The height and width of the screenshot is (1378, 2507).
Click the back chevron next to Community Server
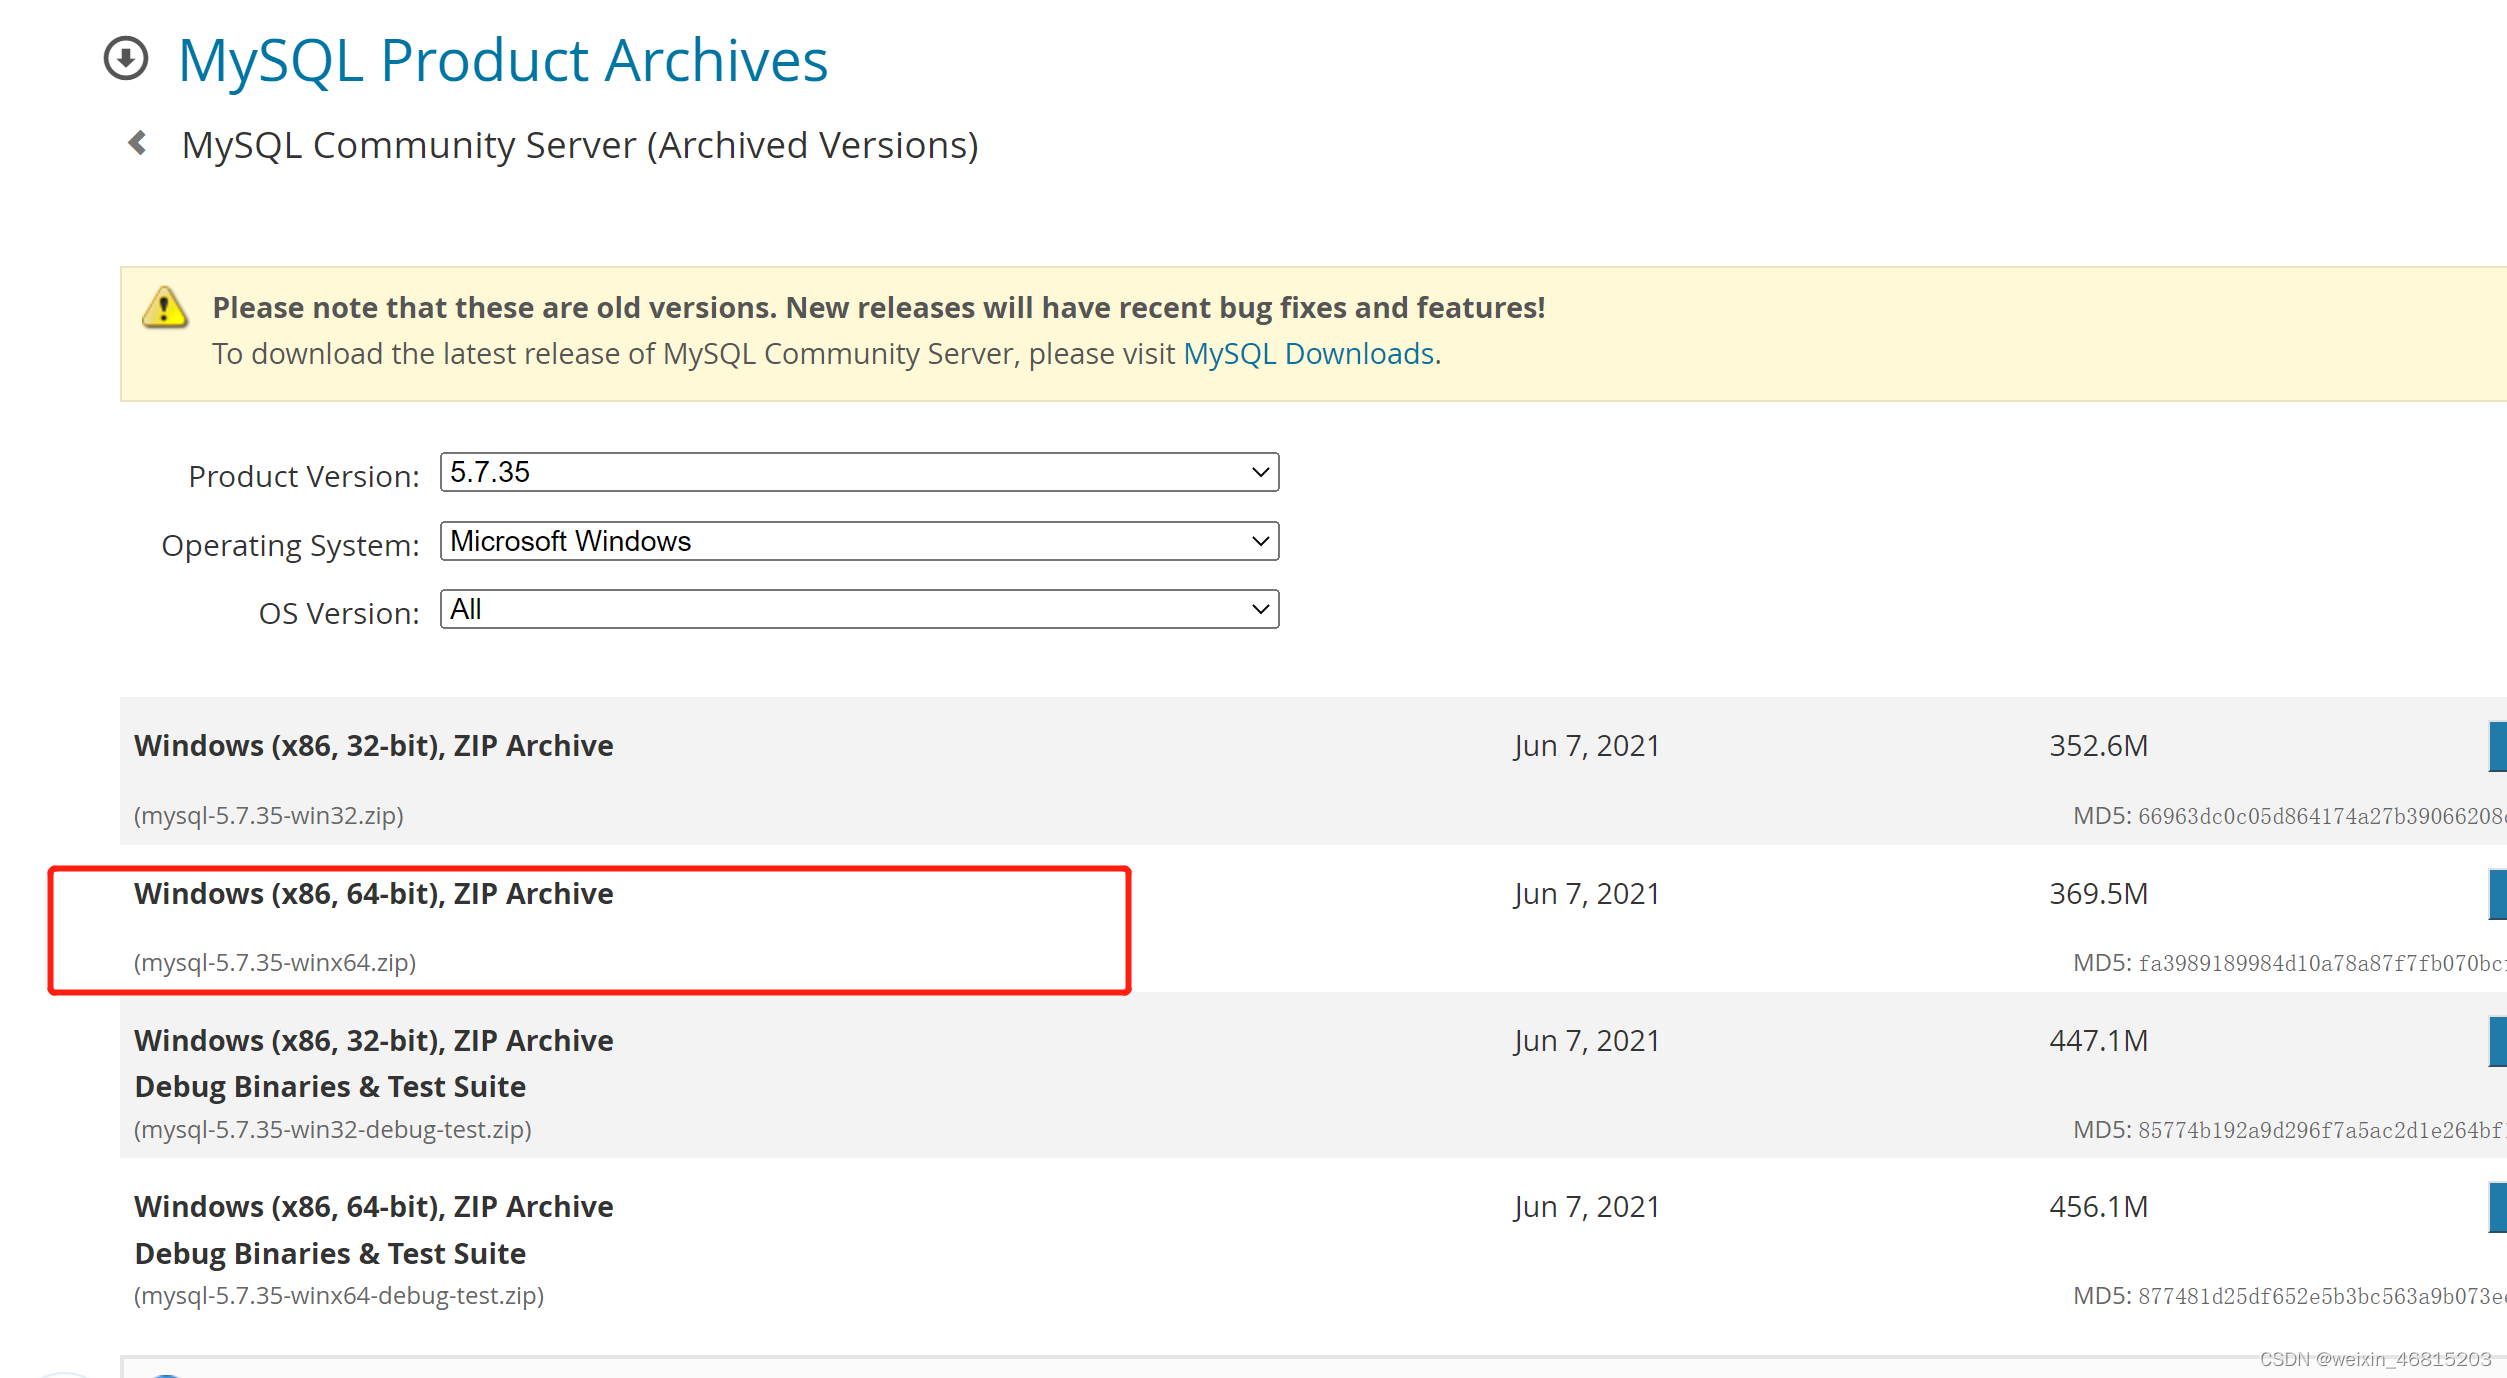138,143
